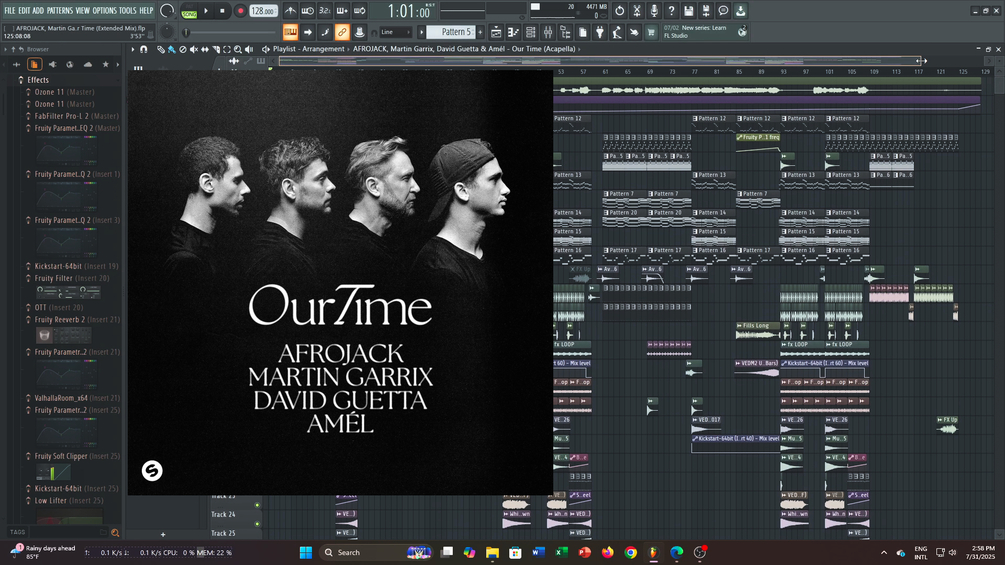
Task: Click the main time display 1:01:00
Action: click(x=409, y=11)
